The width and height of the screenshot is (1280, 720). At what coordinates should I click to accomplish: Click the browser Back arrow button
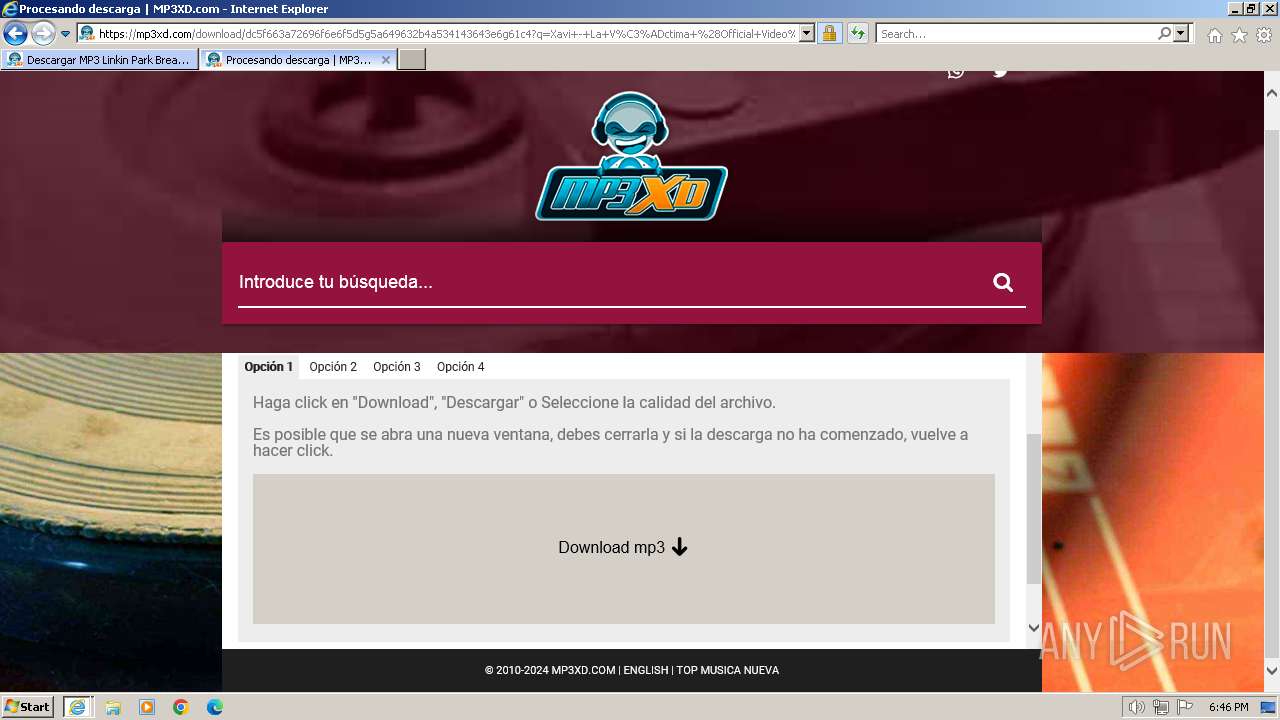tap(15, 34)
